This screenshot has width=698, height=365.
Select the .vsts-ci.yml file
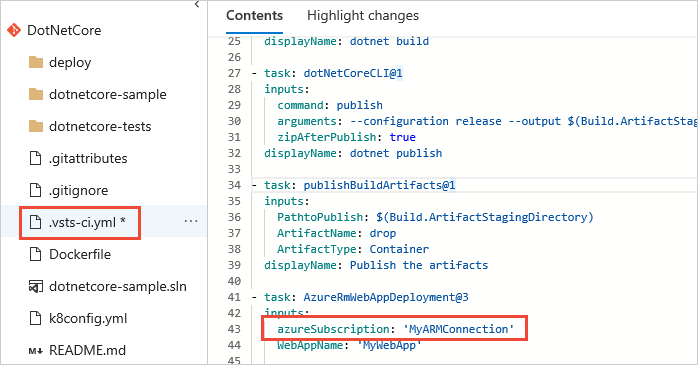(87, 222)
